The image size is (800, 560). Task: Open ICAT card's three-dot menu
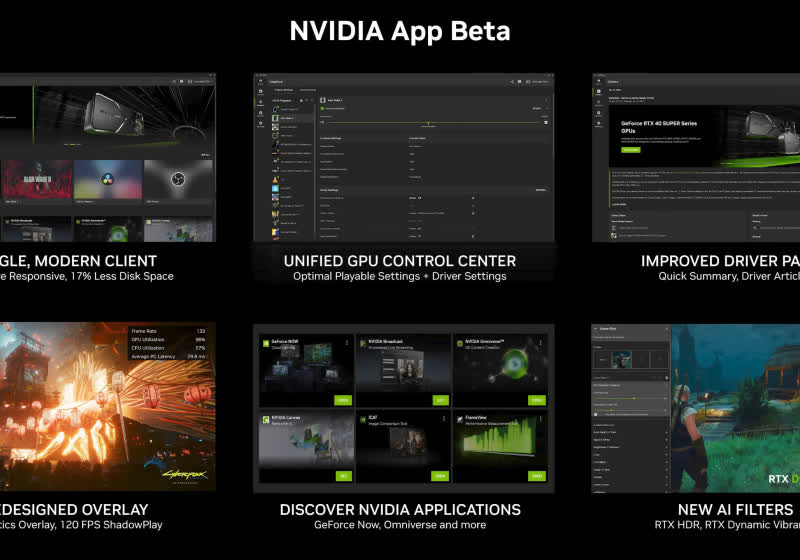(444, 419)
